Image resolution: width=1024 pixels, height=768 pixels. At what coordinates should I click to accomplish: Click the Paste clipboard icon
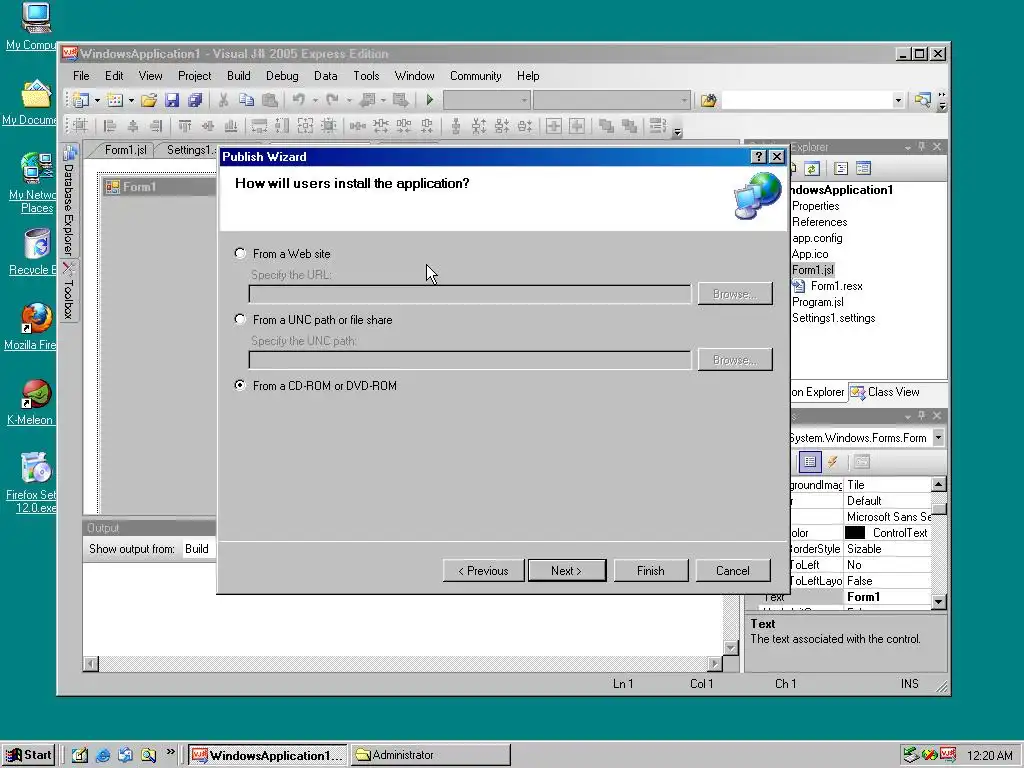(x=269, y=100)
